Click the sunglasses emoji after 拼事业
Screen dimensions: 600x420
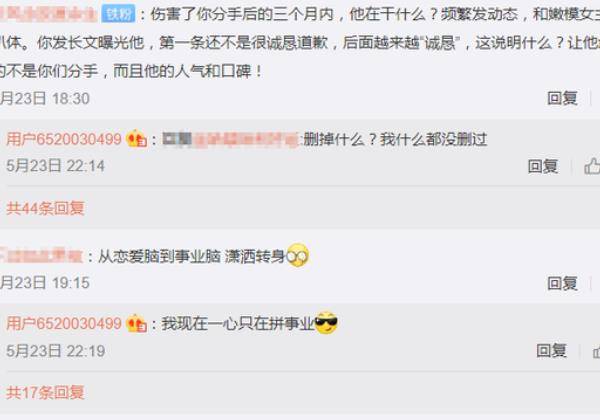326,323
